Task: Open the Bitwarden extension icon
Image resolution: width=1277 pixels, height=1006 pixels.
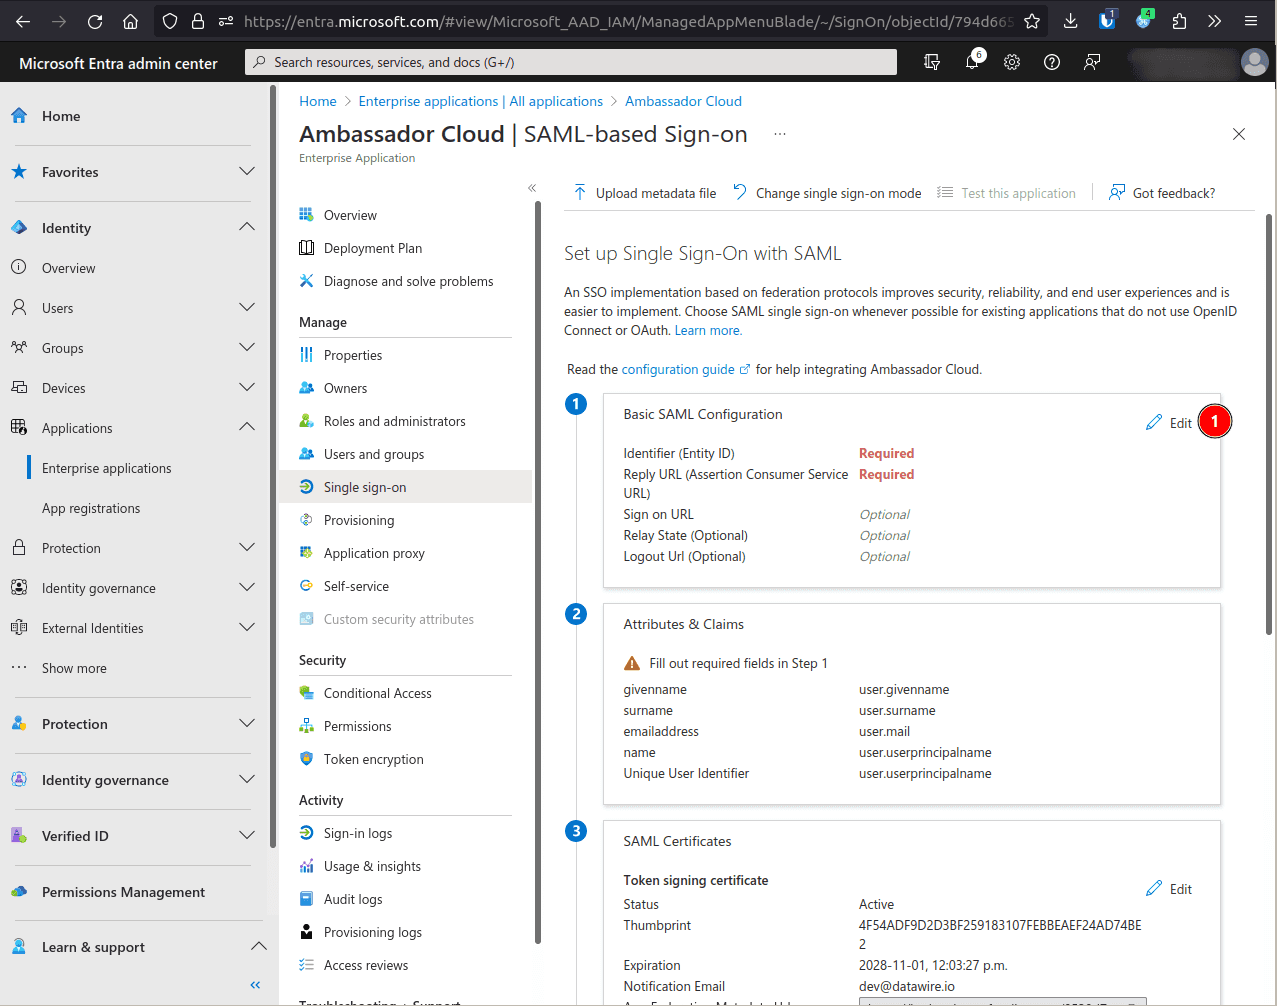Action: 1107,21
